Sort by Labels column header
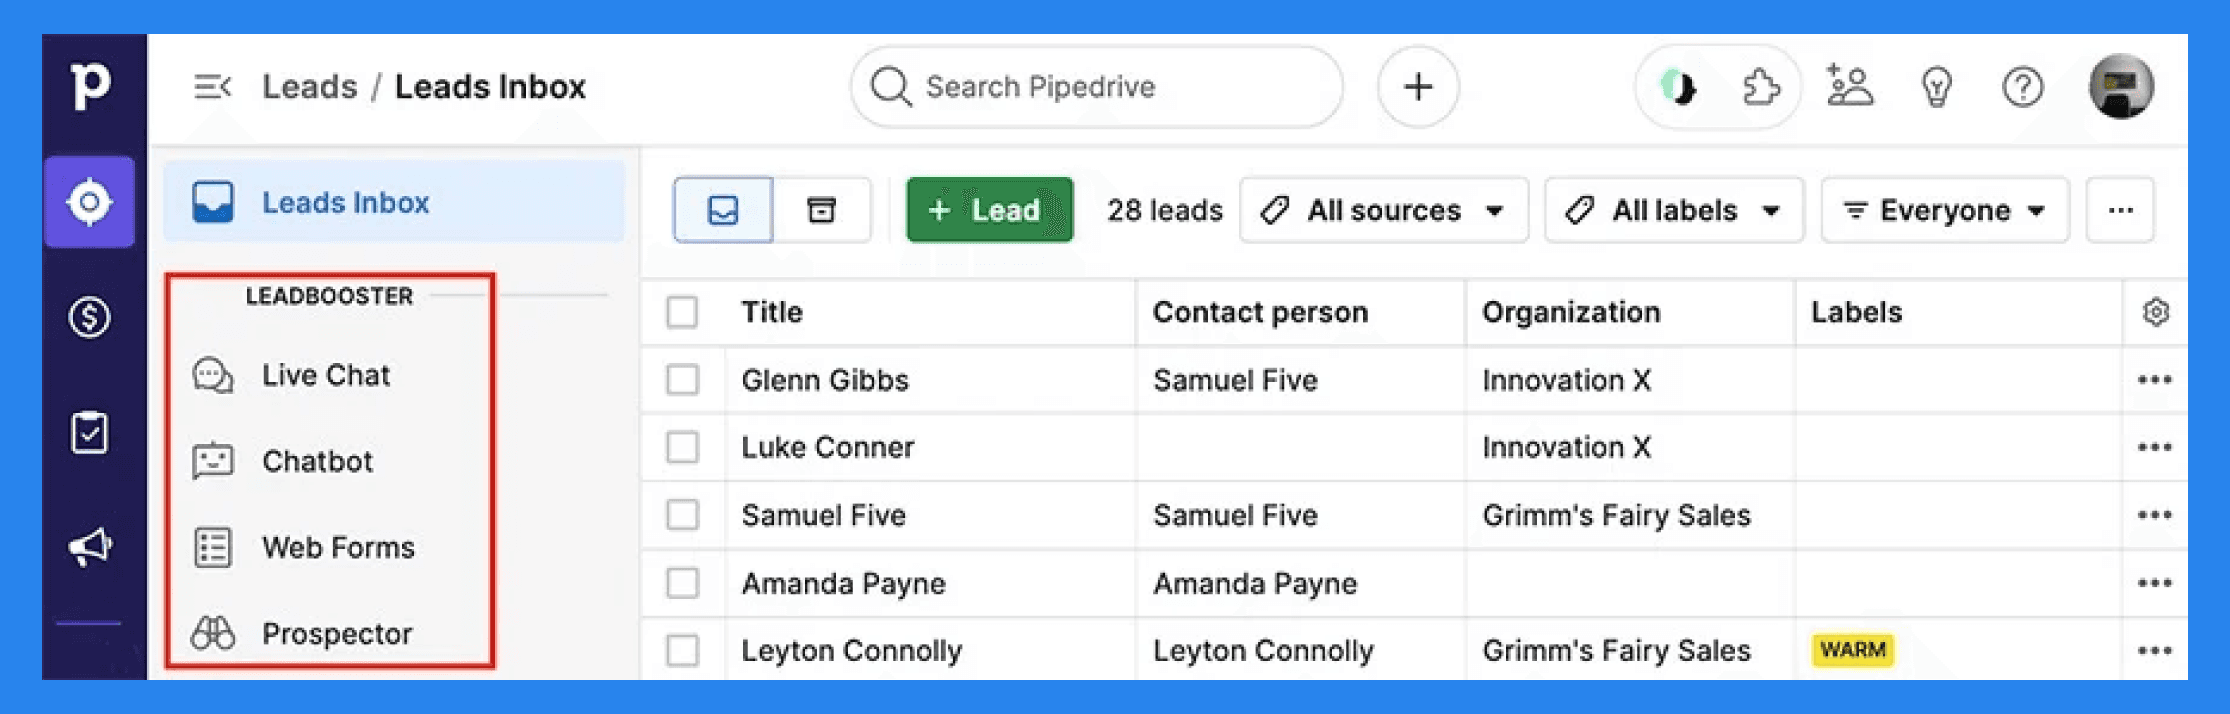 click(1856, 312)
